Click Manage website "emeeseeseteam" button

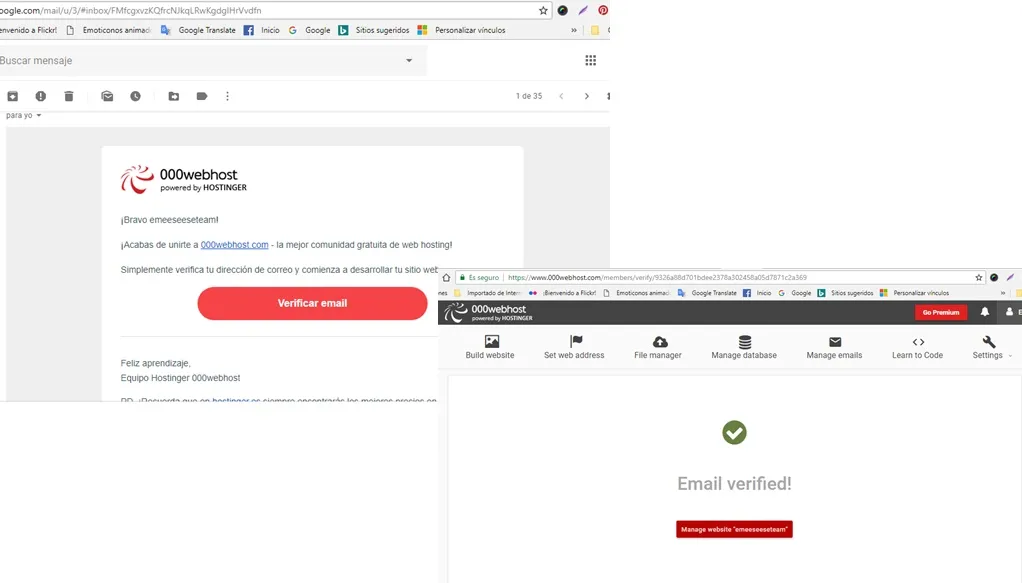coord(734,530)
